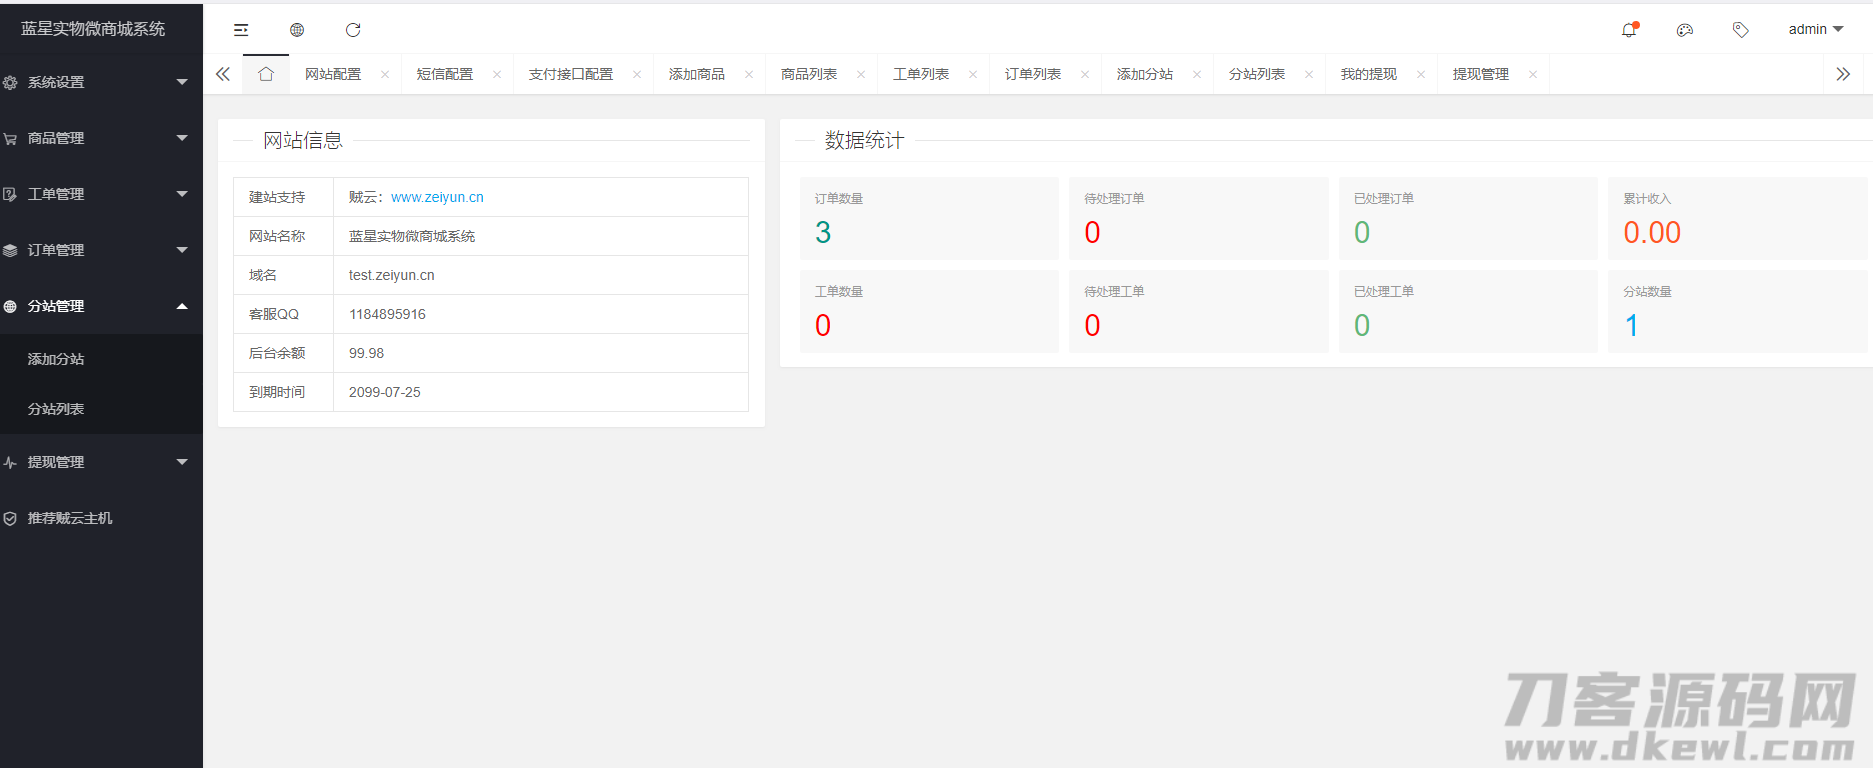Click the refresh icon in header
This screenshot has width=1873, height=768.
pyautogui.click(x=353, y=30)
